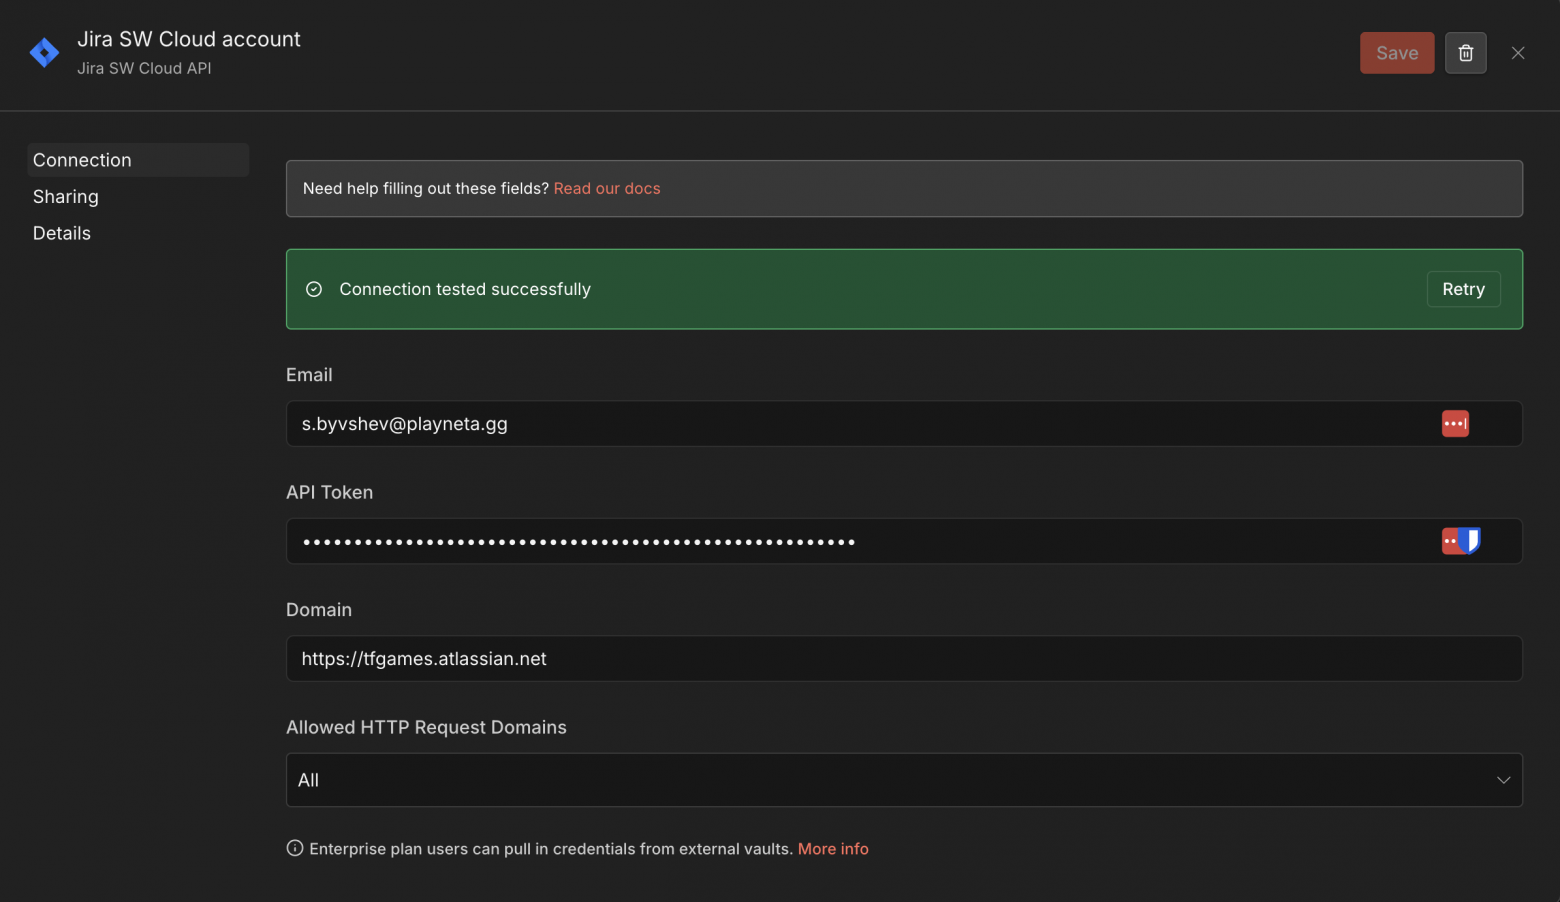Viewport: 1560px width, 902px height.
Task: Click the dropdown chevron next to All
Action: [1503, 780]
